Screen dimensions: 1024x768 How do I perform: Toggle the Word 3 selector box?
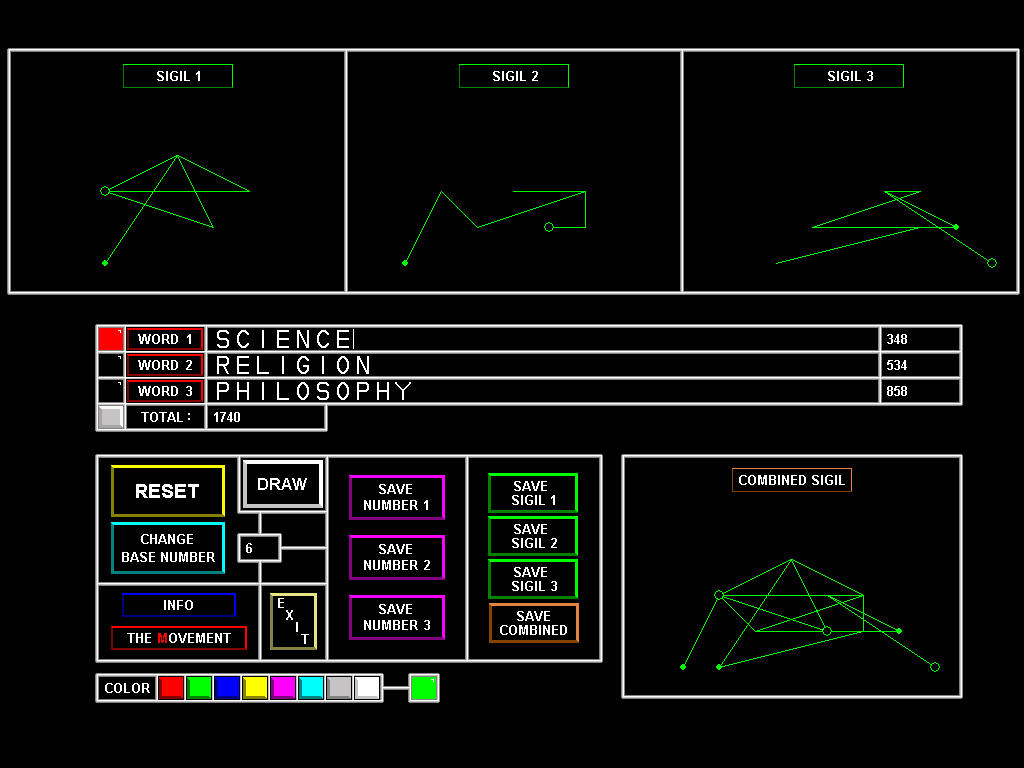110,391
